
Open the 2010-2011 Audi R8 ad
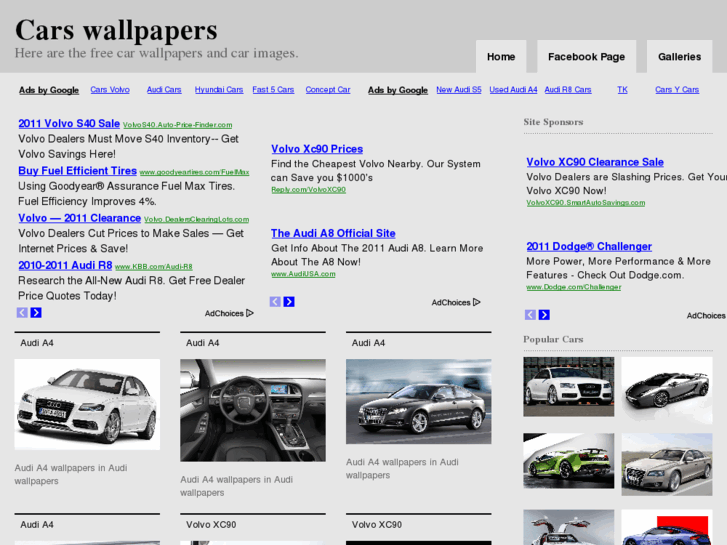tap(65, 265)
